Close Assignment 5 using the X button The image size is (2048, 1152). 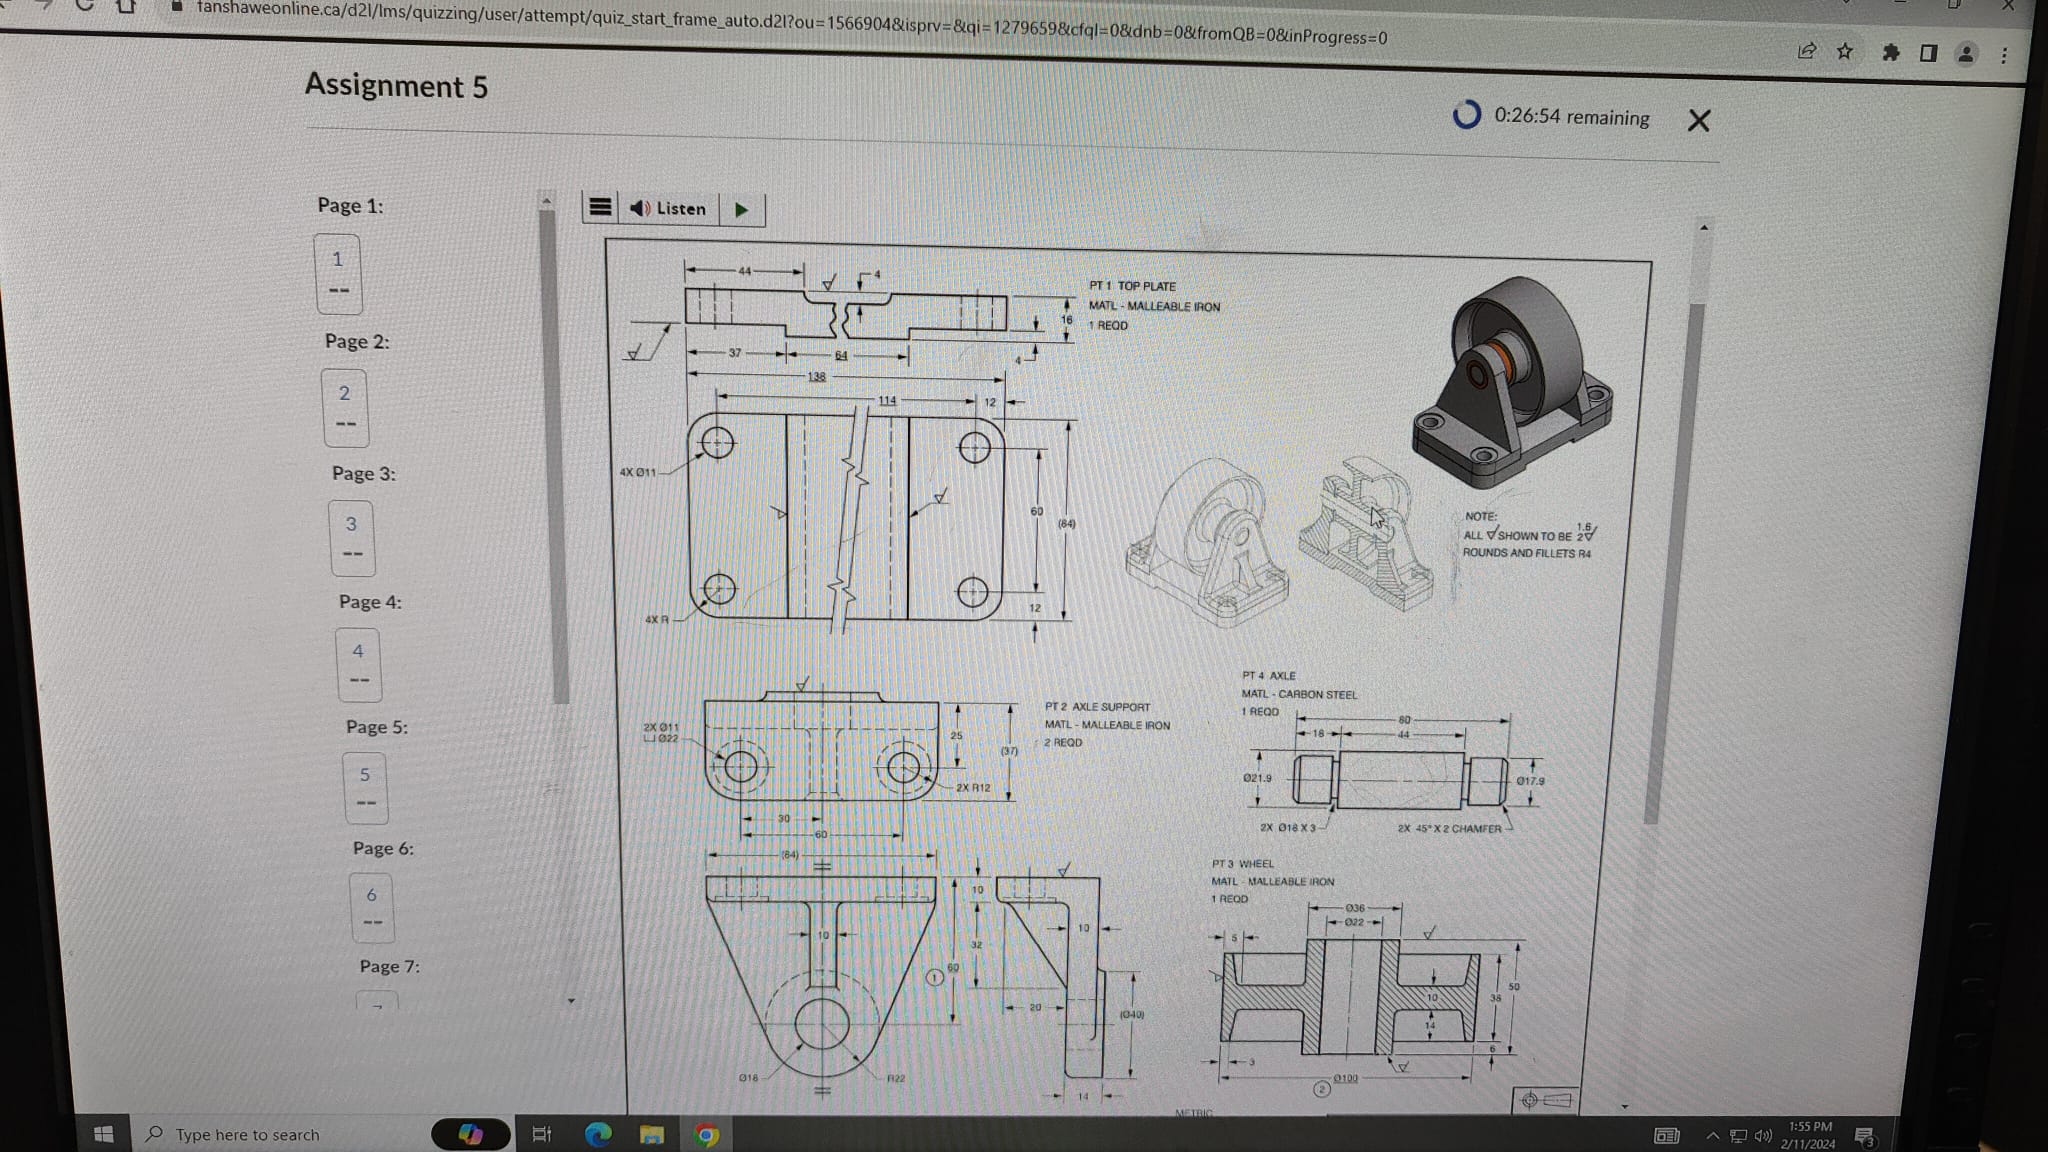[x=1698, y=119]
